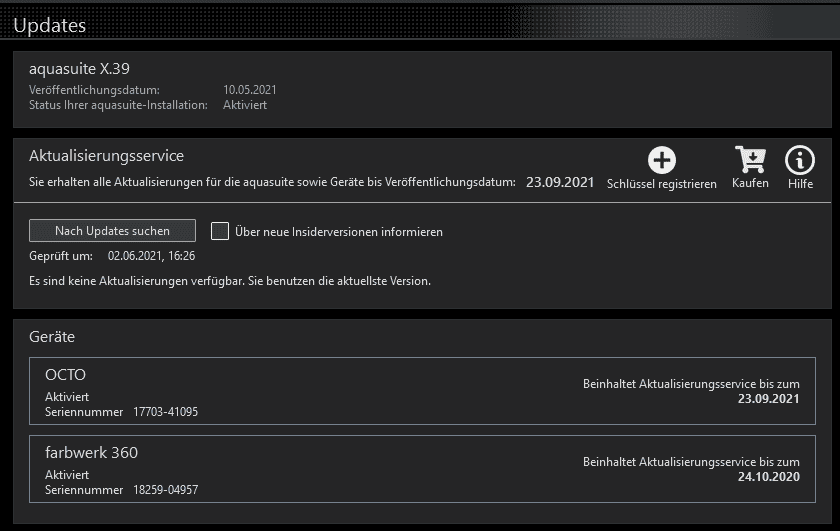Click the Aktualisierungsservice date 23.09.2021
Screen dimensions: 840x531
pos(560,182)
